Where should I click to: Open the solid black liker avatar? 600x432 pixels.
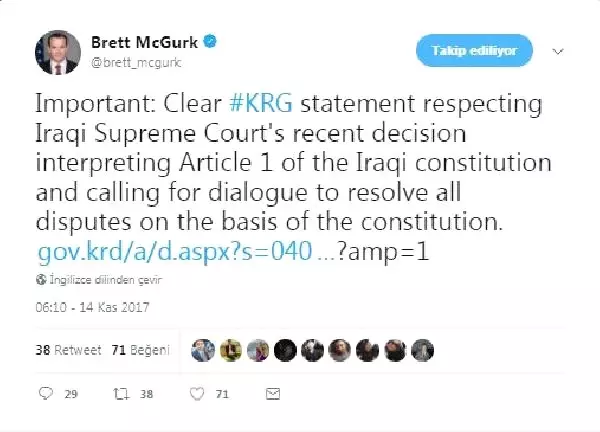285,350
